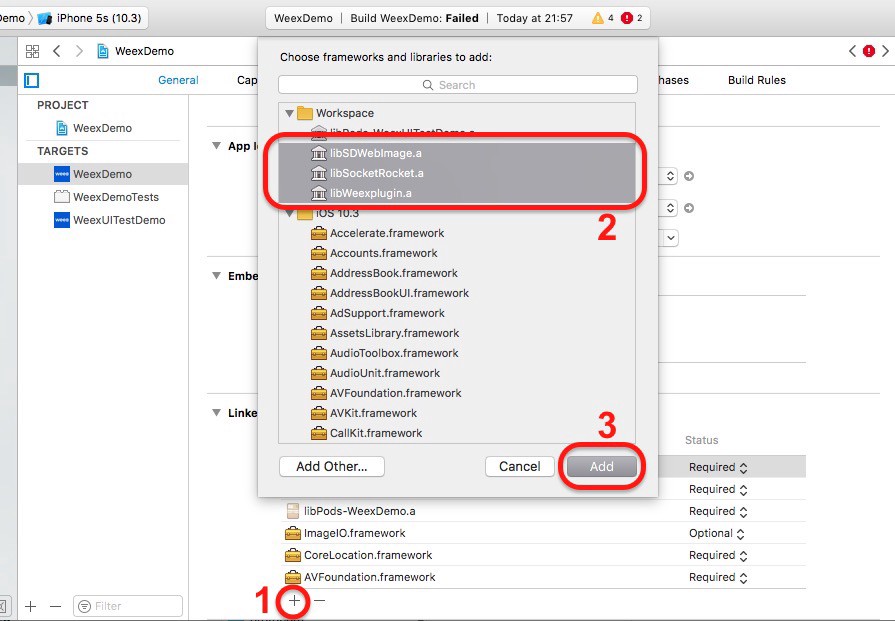This screenshot has height=621, width=895.
Task: Collapse the iOS 10.3 group triangle
Action: (x=289, y=214)
